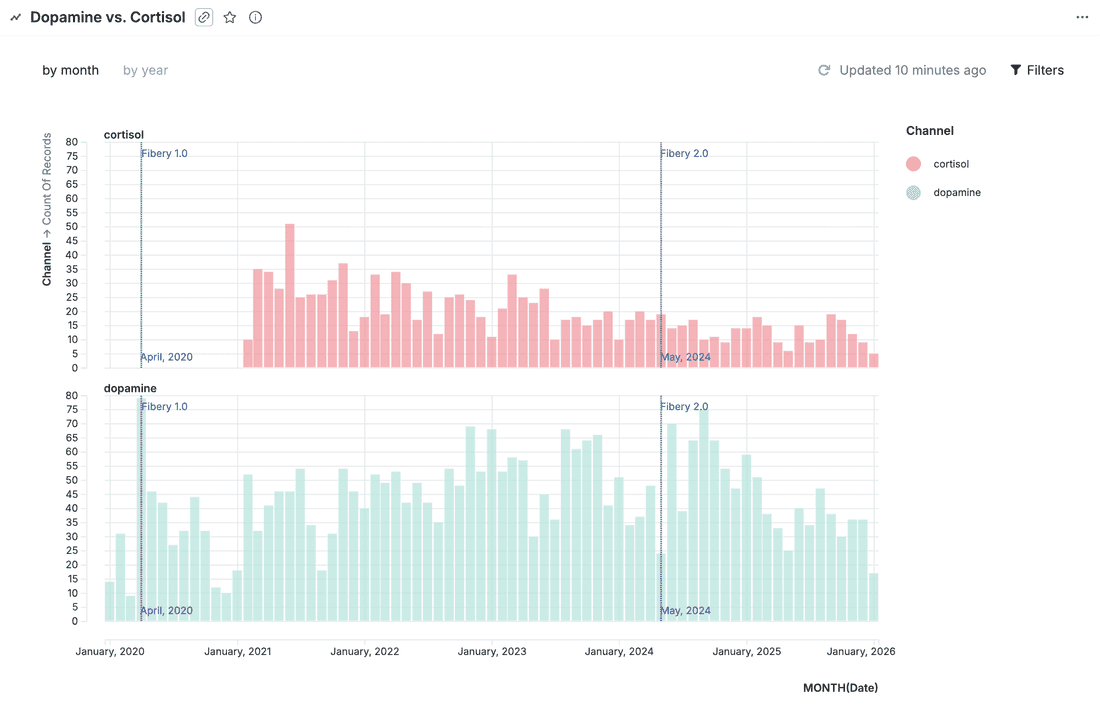Click the teal dopamine legend swatch
Image resolution: width=1100 pixels, height=721 pixels.
tap(913, 193)
